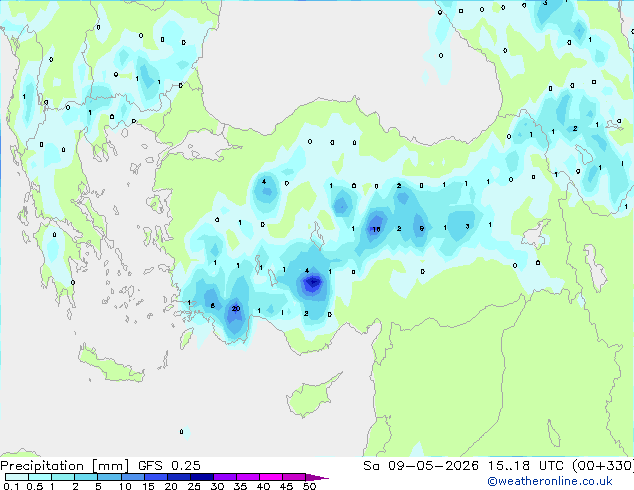Pick the 15–20 mm legend color swatch
The height and width of the screenshot is (490, 634).
(x=155, y=477)
